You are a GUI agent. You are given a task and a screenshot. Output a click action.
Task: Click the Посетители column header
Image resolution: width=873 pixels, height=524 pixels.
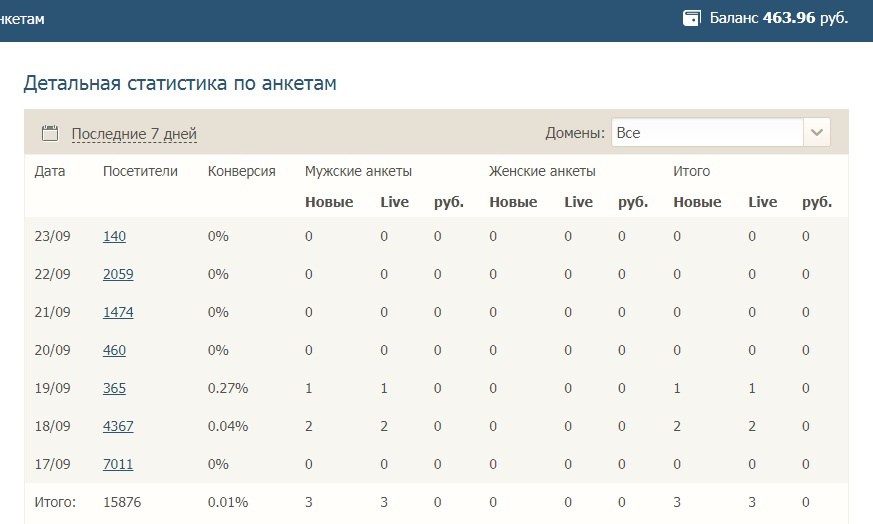tap(140, 171)
